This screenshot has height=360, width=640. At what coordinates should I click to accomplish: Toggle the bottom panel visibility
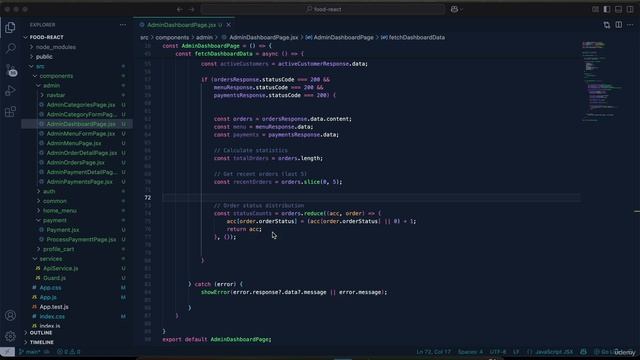click(x=619, y=9)
